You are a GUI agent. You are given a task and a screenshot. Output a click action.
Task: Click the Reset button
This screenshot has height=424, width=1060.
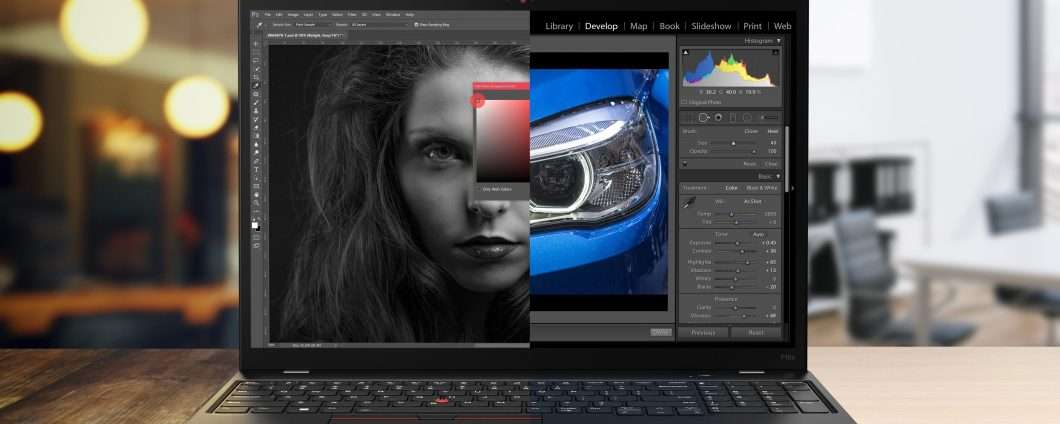click(x=755, y=332)
